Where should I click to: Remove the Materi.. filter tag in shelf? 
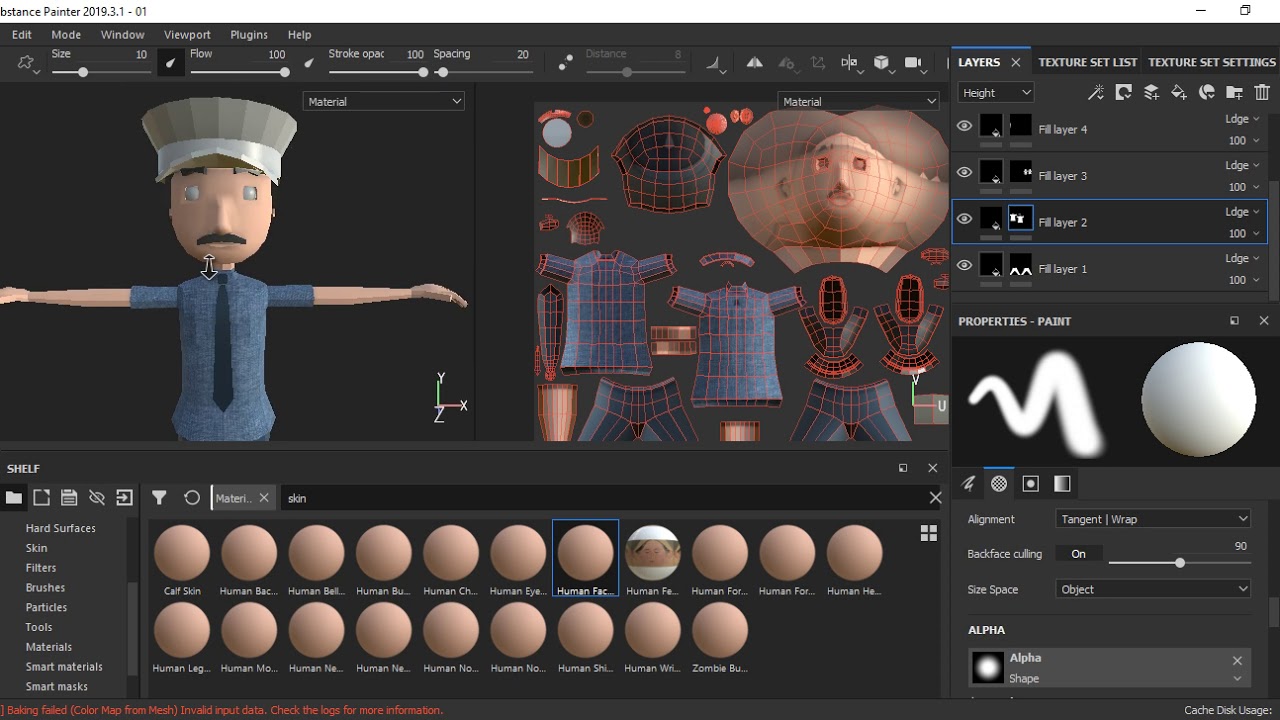(x=264, y=498)
